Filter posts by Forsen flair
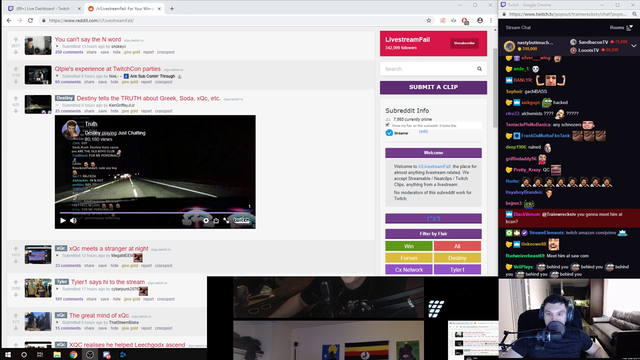The height and width of the screenshot is (360, 640). point(409,258)
